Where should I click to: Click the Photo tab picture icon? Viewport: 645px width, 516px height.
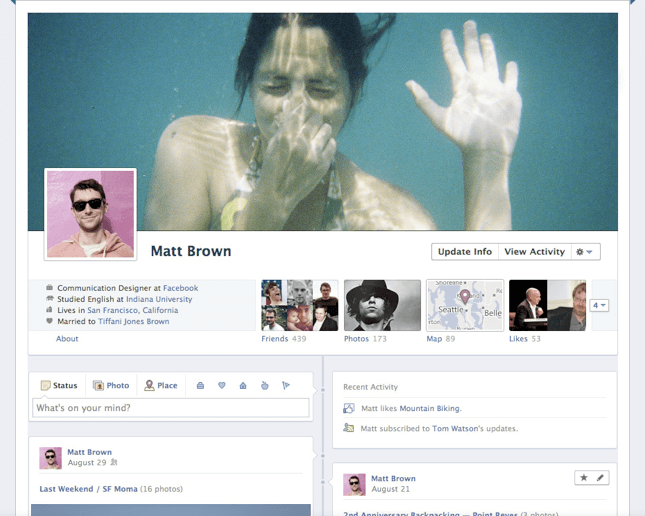point(98,386)
